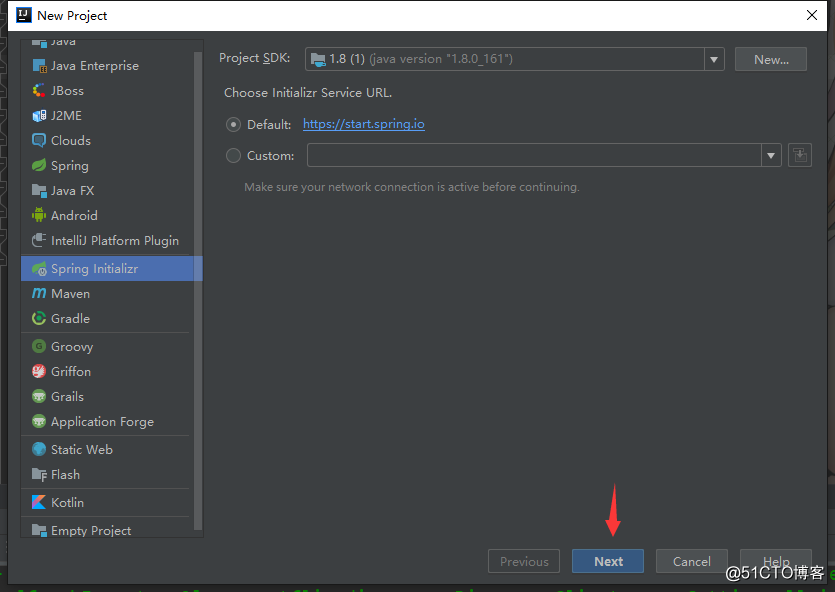Select the IntelliJ Platform Plugin label
The width and height of the screenshot is (835, 592).
(115, 241)
